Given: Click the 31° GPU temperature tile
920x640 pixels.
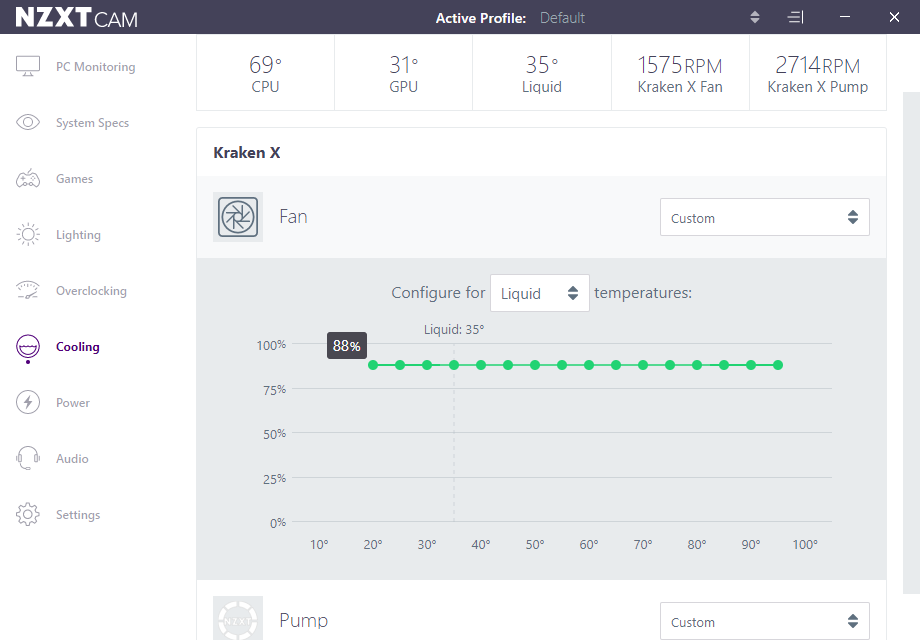Looking at the screenshot, I should pos(404,73).
